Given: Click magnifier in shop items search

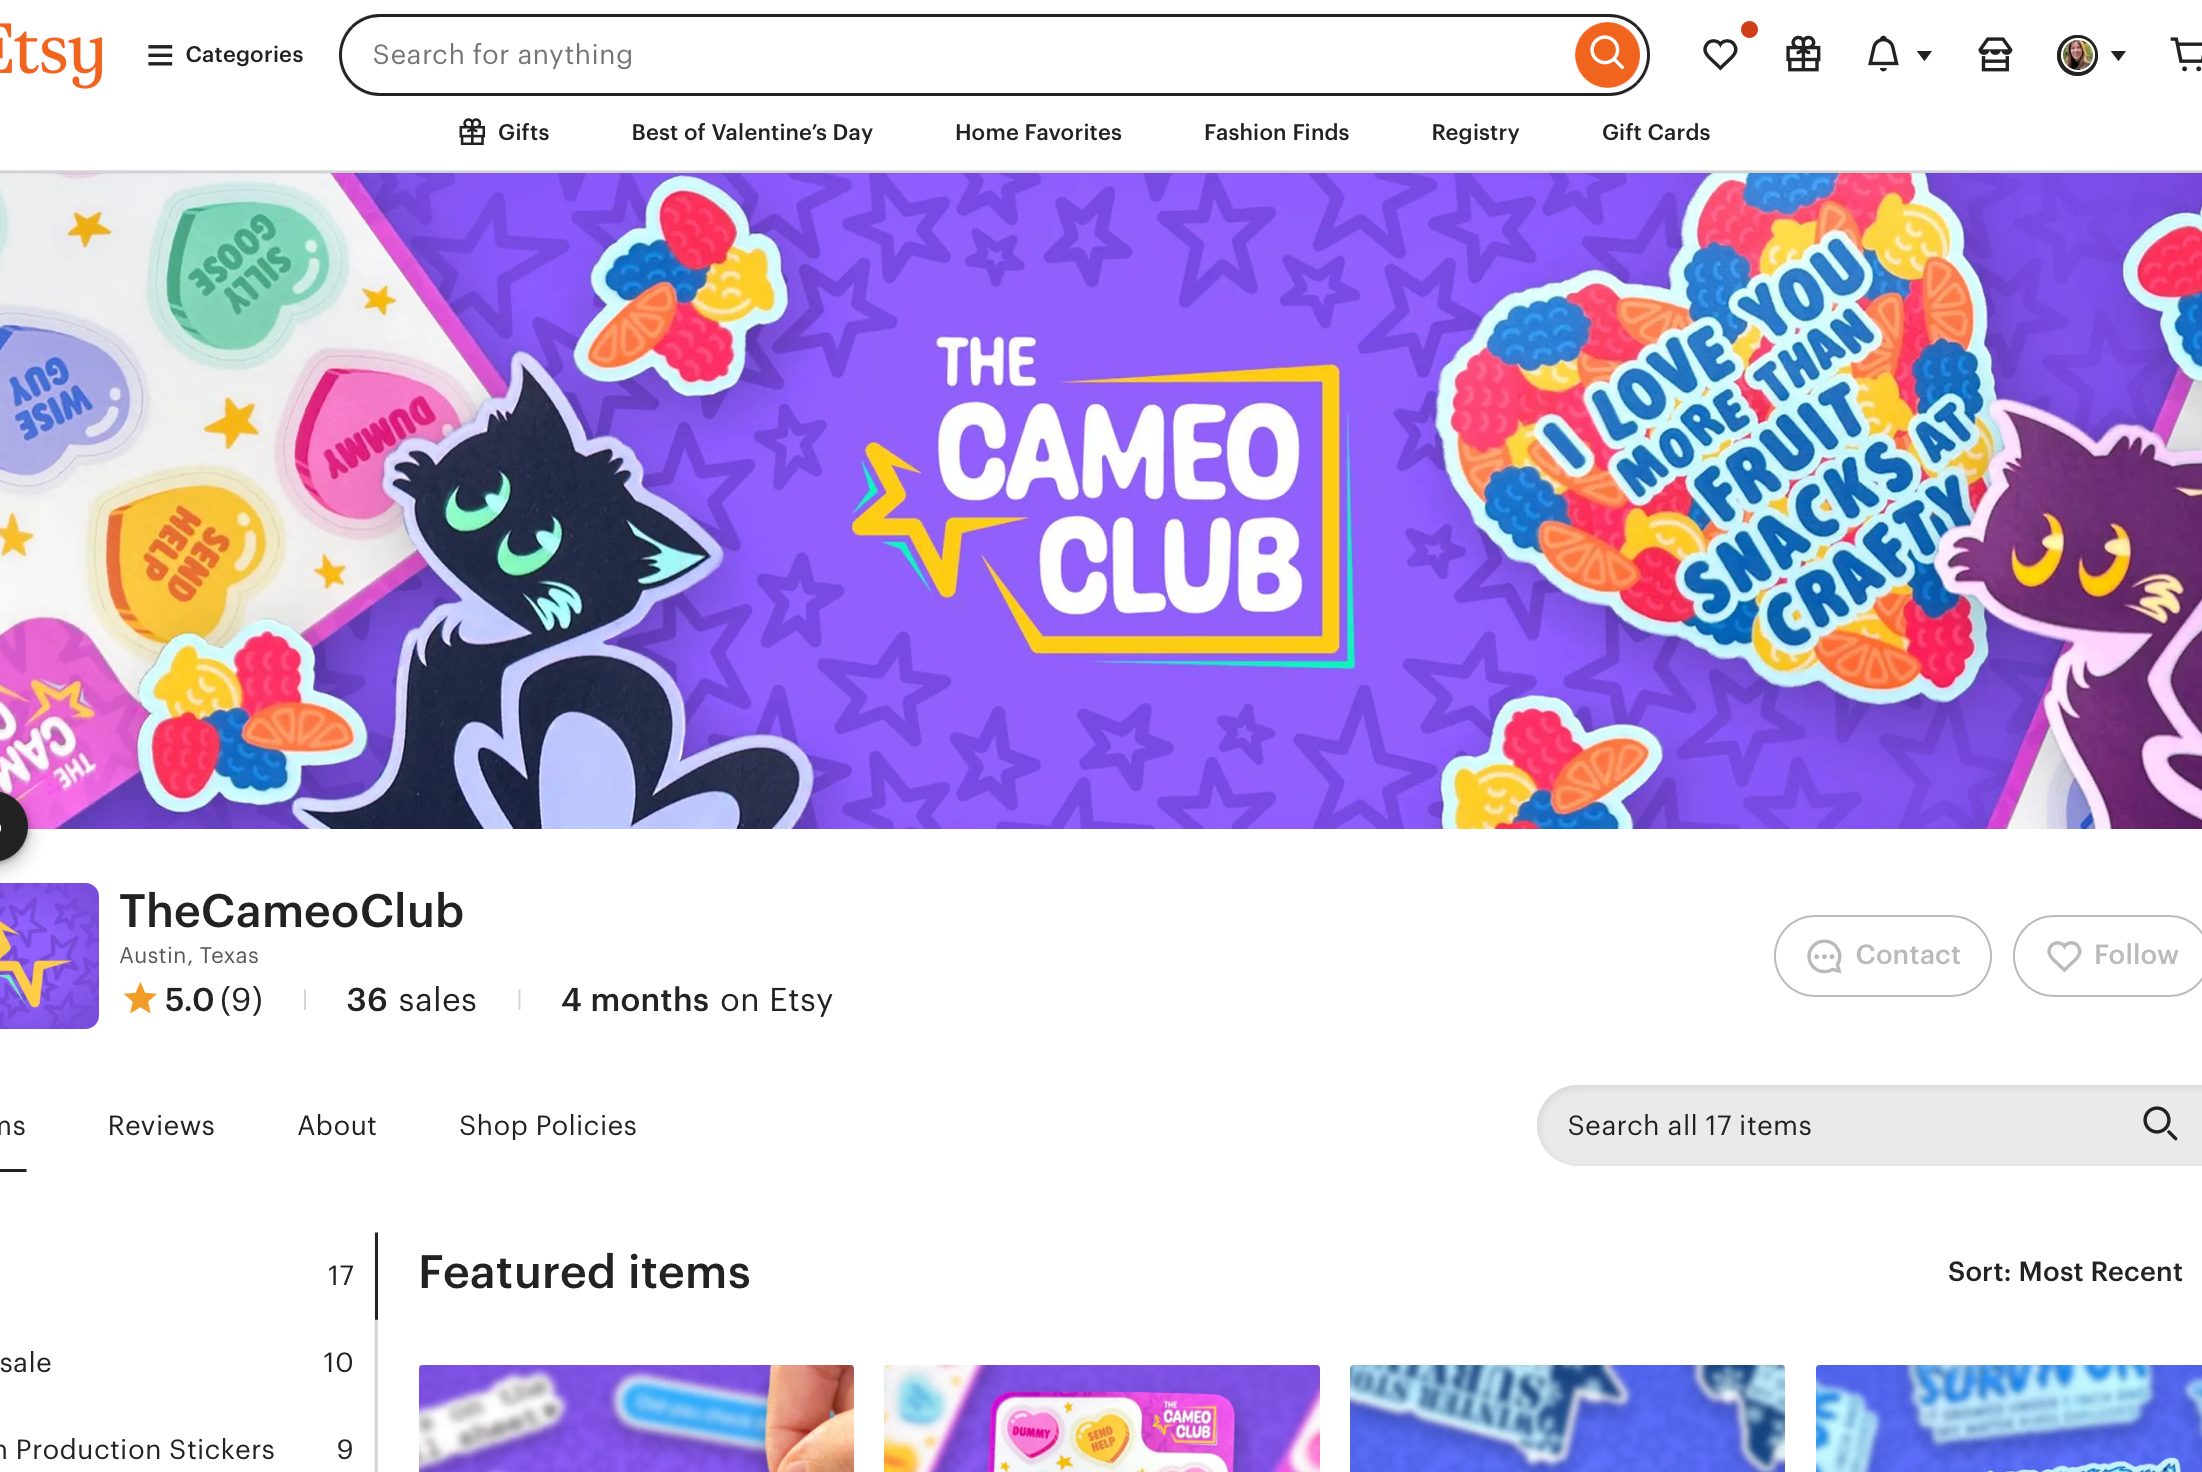Looking at the screenshot, I should pos(2160,1124).
